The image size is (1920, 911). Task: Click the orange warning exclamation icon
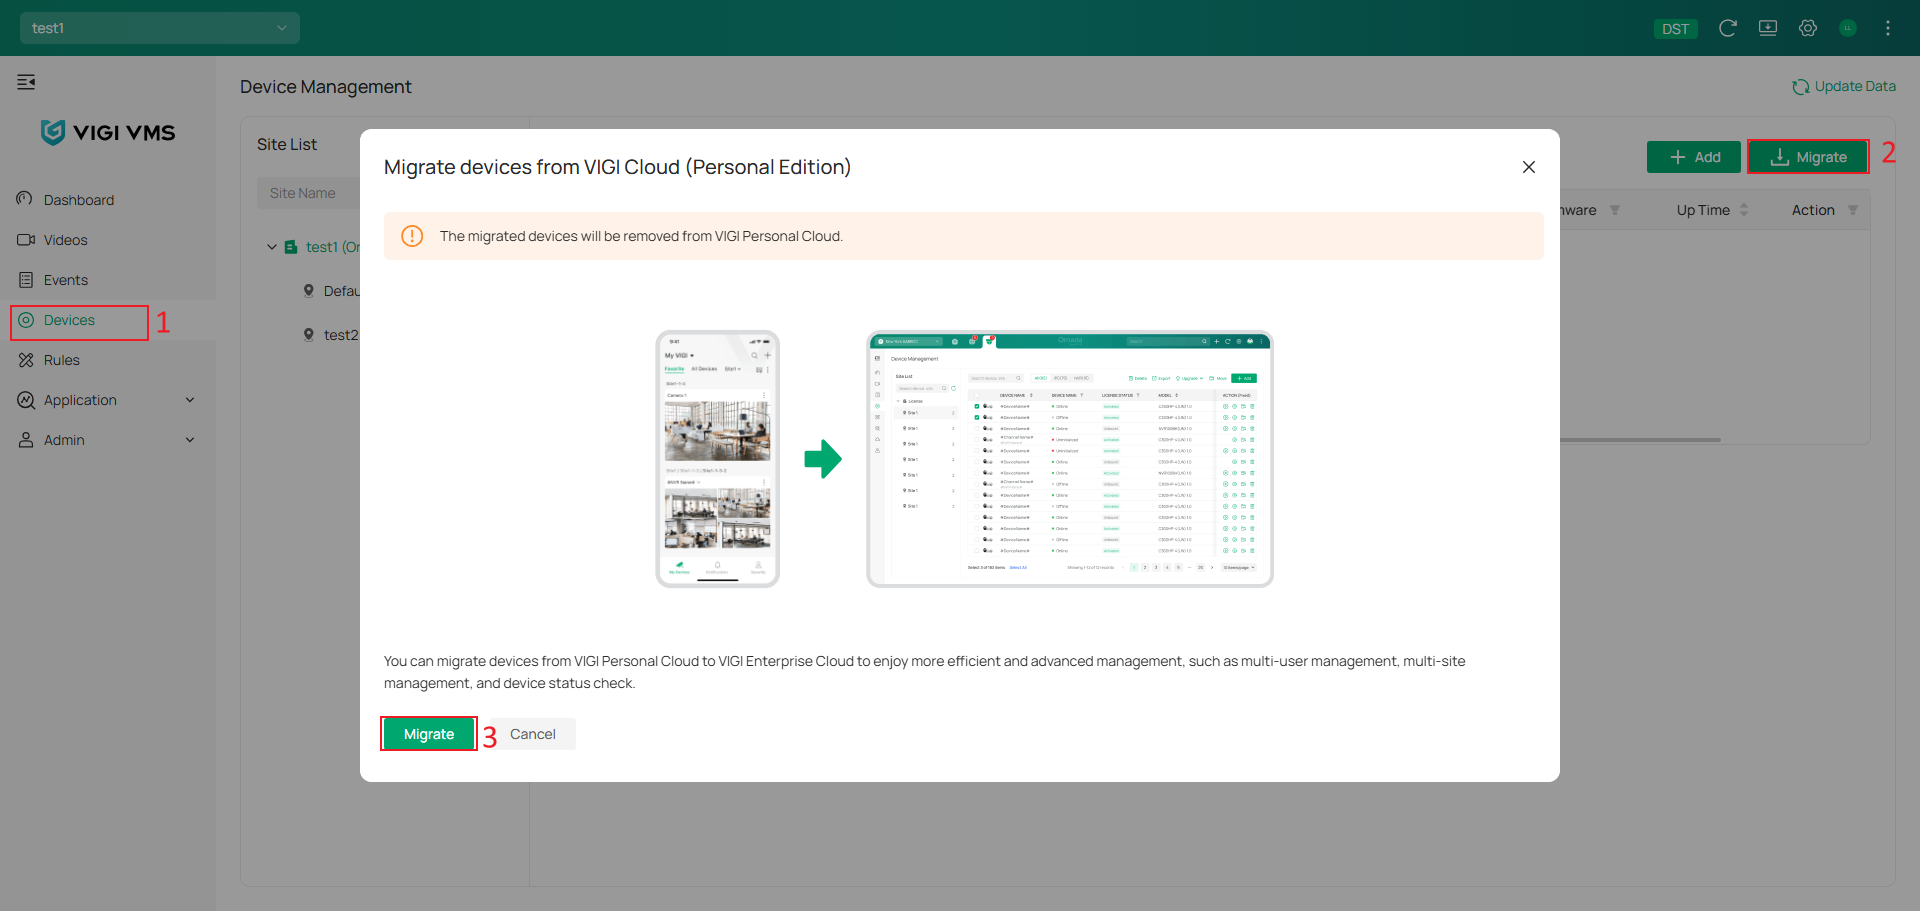[412, 236]
